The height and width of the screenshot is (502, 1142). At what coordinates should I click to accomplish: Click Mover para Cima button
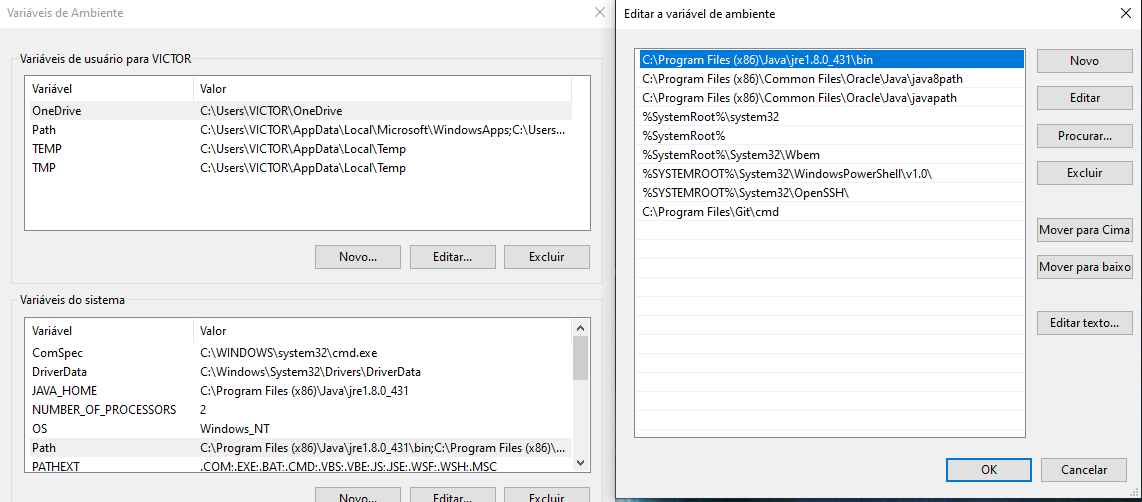1084,230
